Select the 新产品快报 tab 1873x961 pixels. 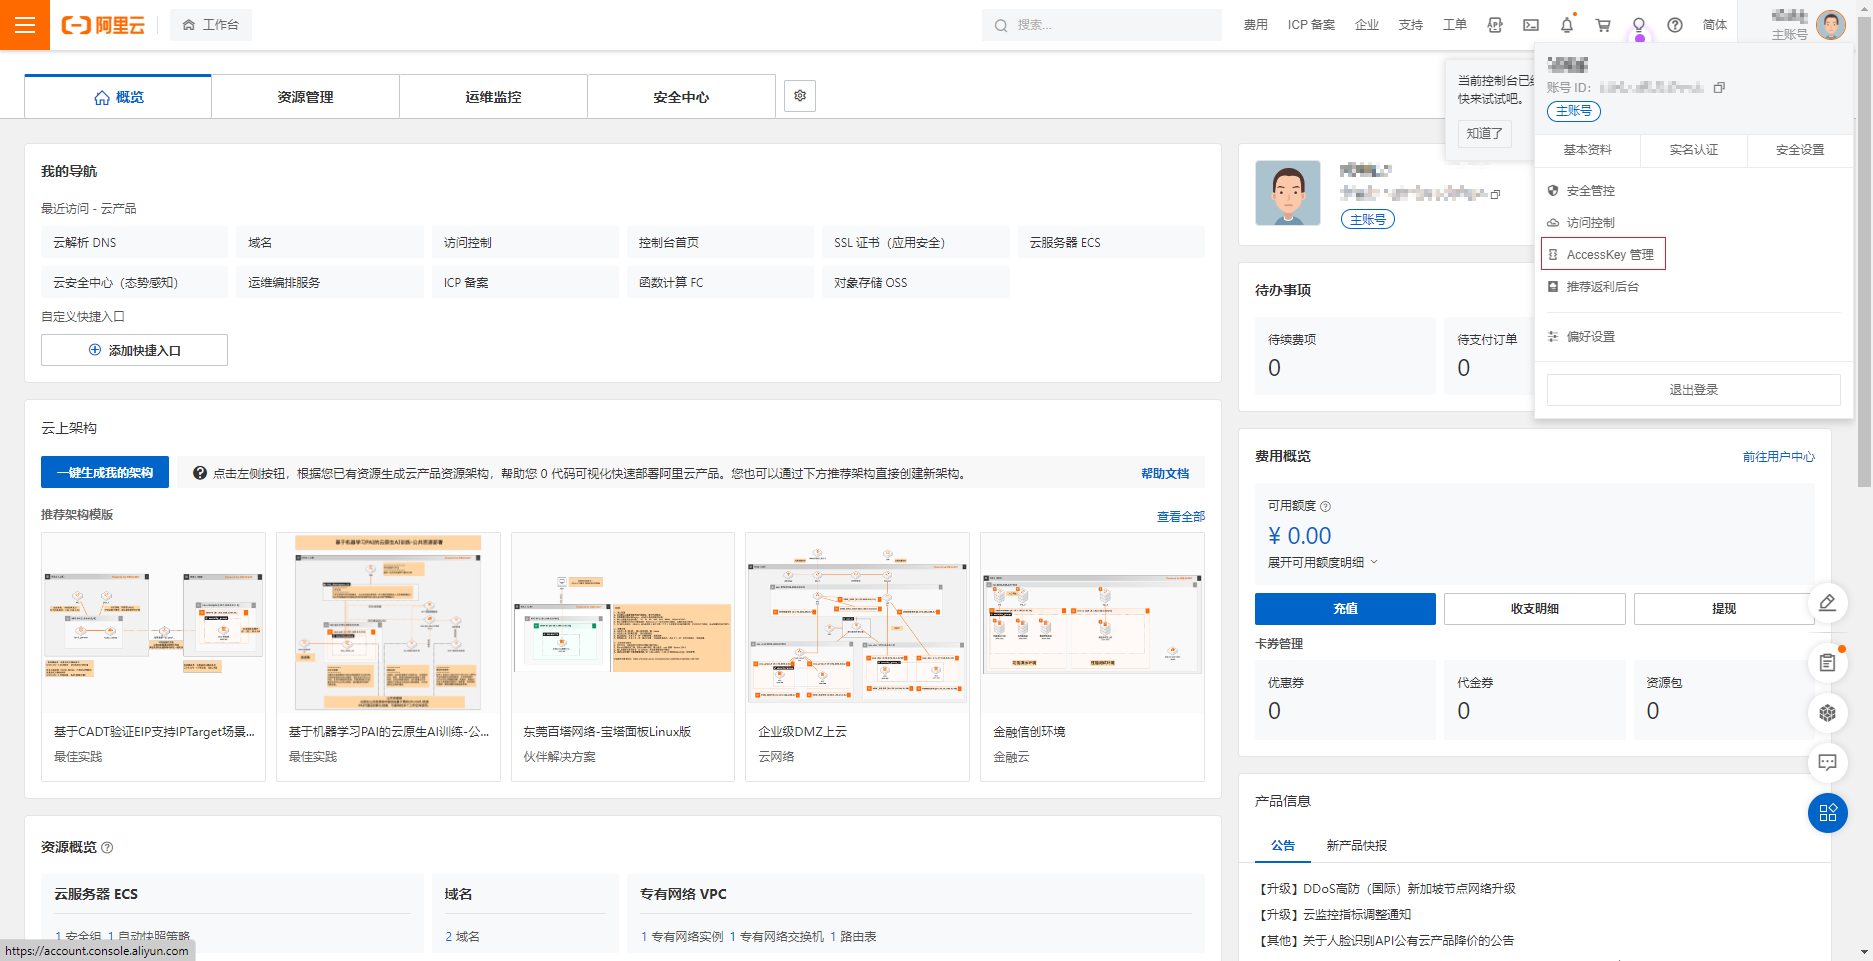1356,846
